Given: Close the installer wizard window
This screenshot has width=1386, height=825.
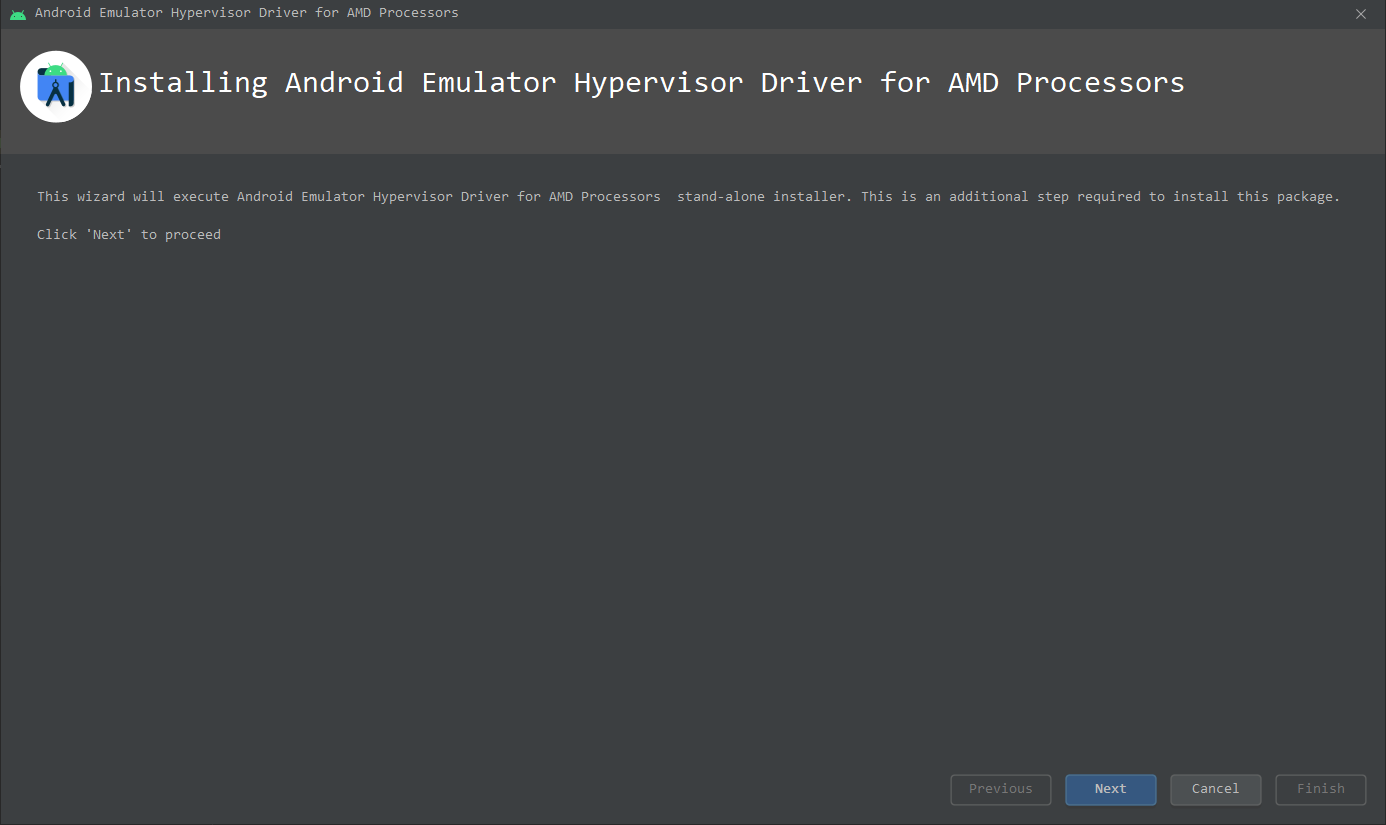Looking at the screenshot, I should tap(1360, 14).
